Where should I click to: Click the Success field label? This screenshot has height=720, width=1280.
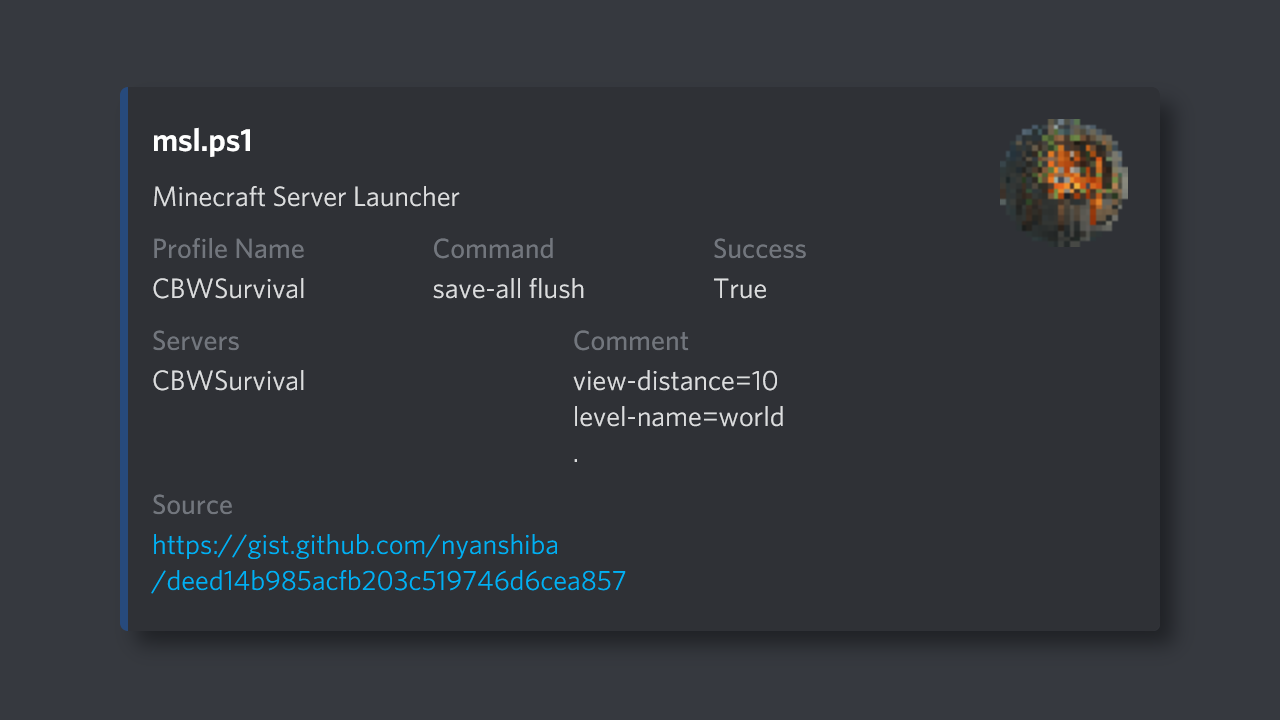pos(759,249)
